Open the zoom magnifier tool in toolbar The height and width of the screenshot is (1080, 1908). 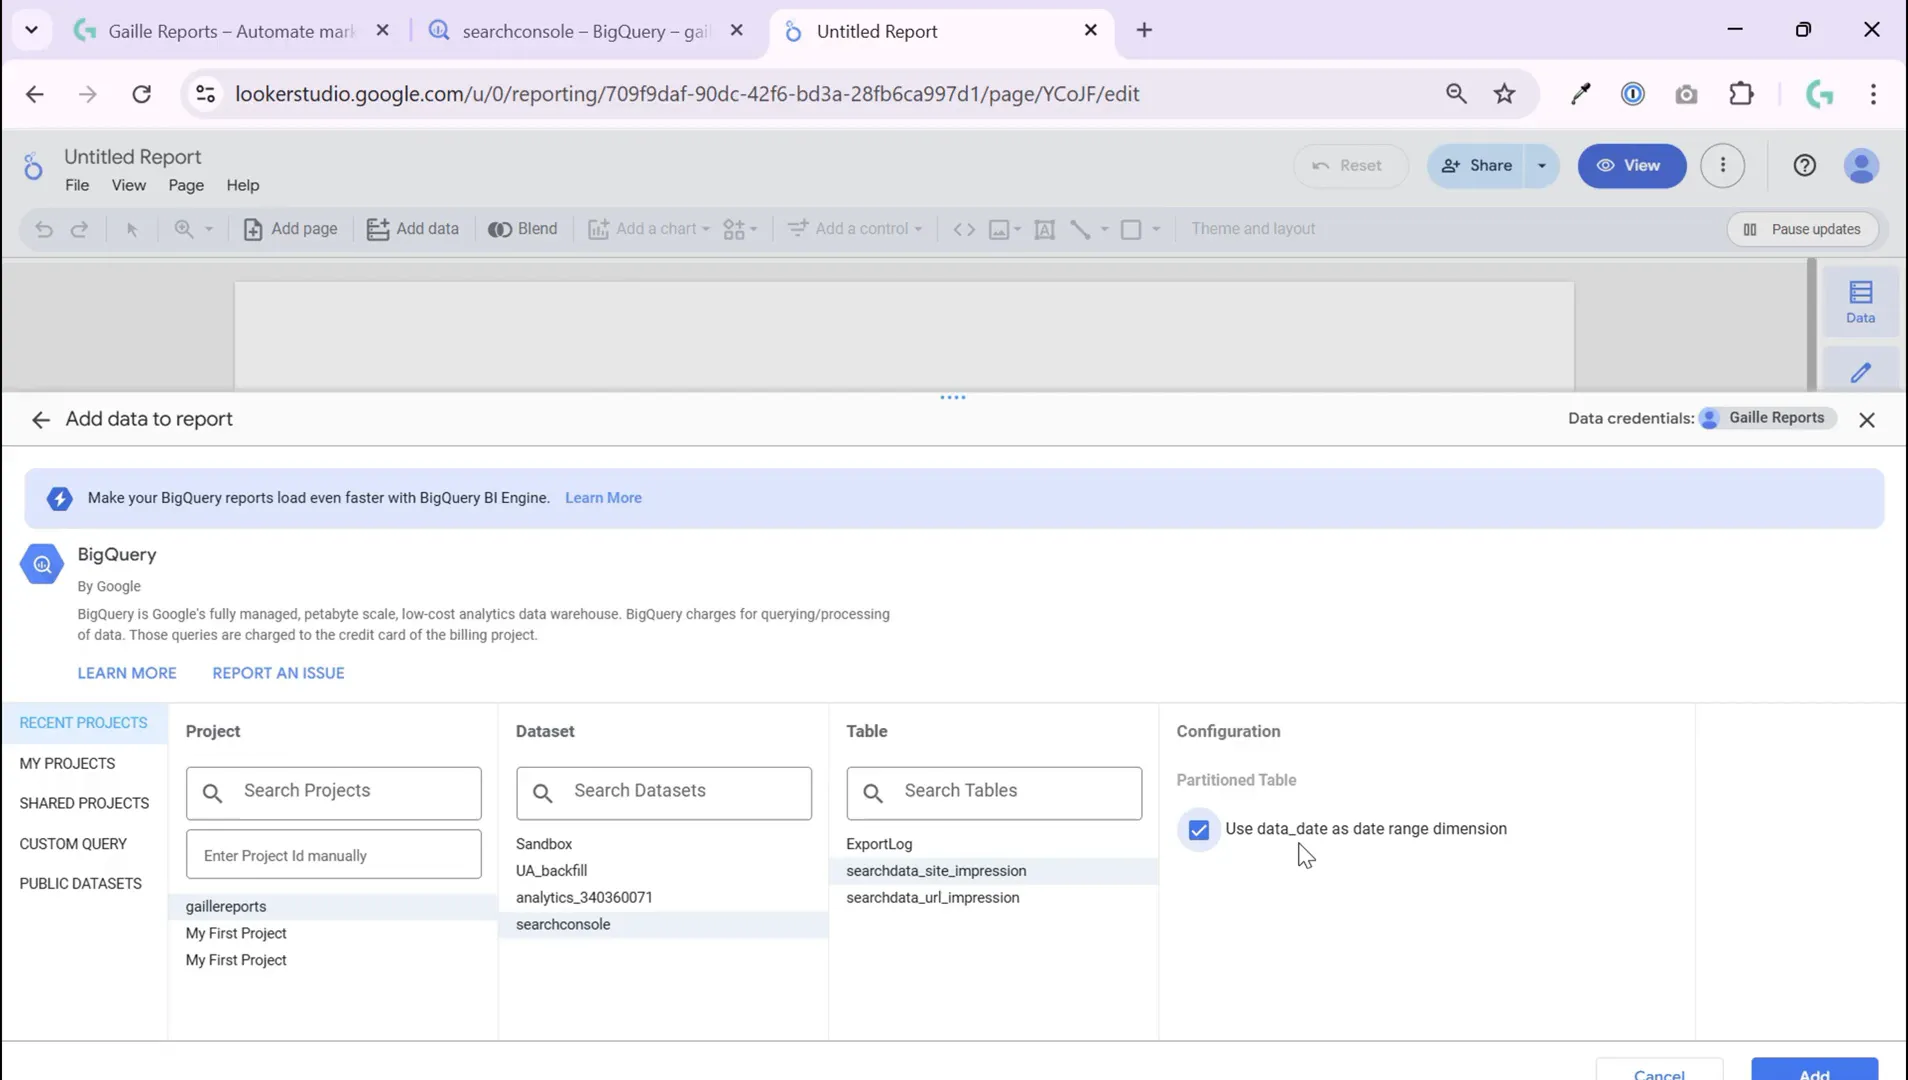click(x=184, y=229)
